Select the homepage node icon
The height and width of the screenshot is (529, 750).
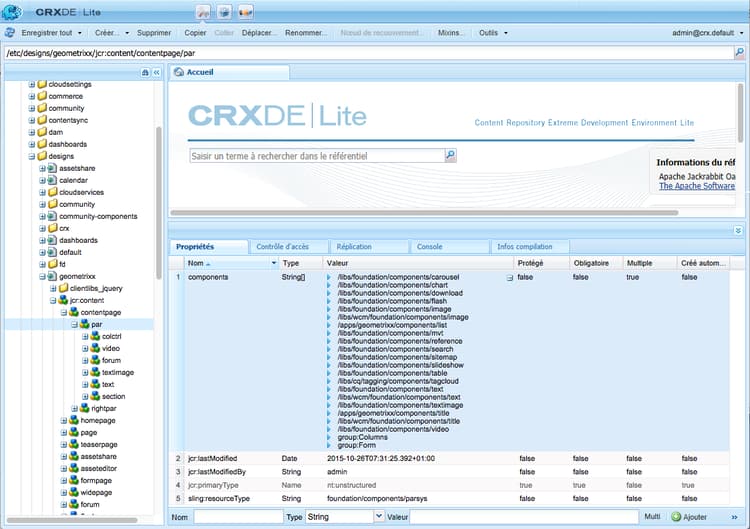pos(74,420)
